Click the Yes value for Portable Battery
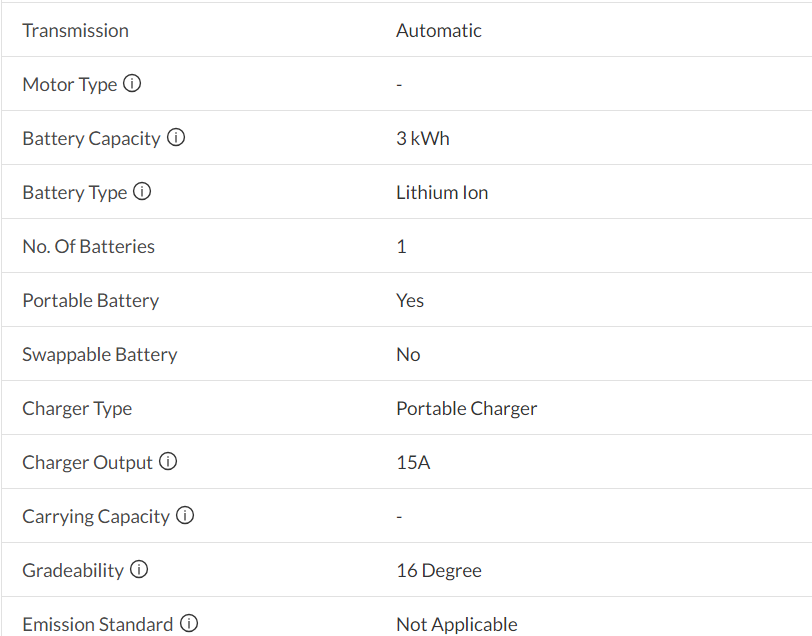Image resolution: width=812 pixels, height=636 pixels. pos(410,301)
